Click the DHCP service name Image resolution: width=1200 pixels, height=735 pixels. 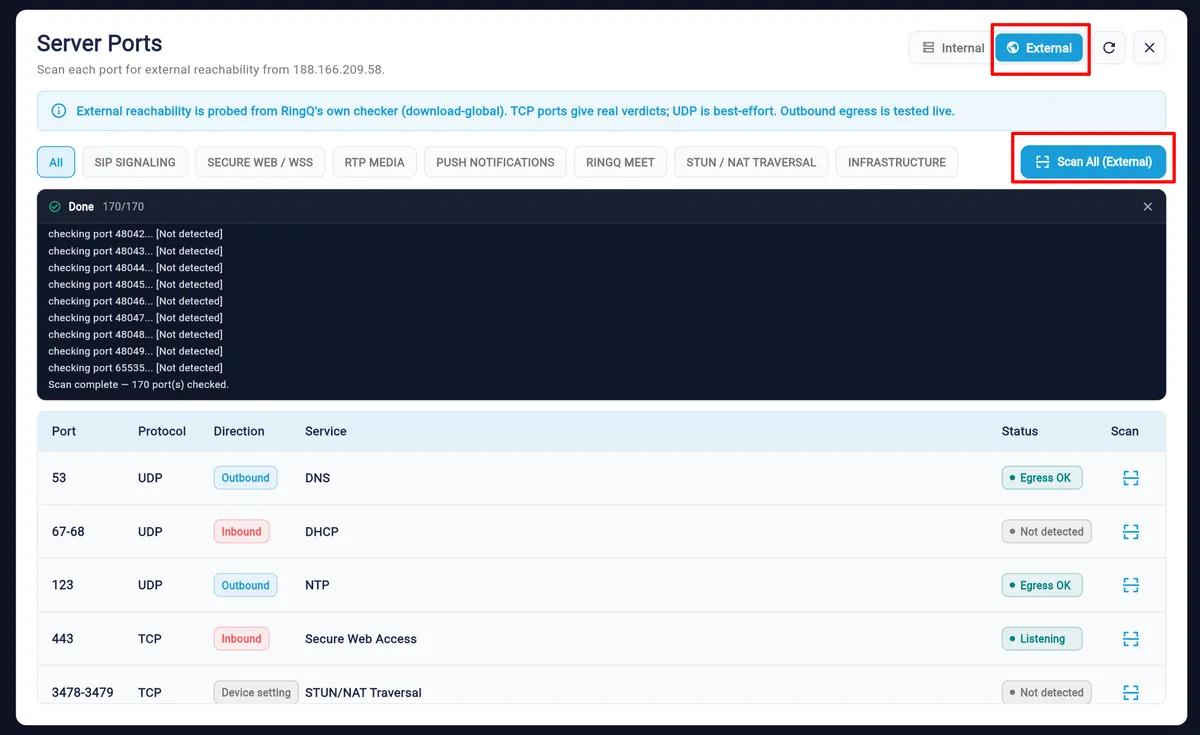[322, 532]
